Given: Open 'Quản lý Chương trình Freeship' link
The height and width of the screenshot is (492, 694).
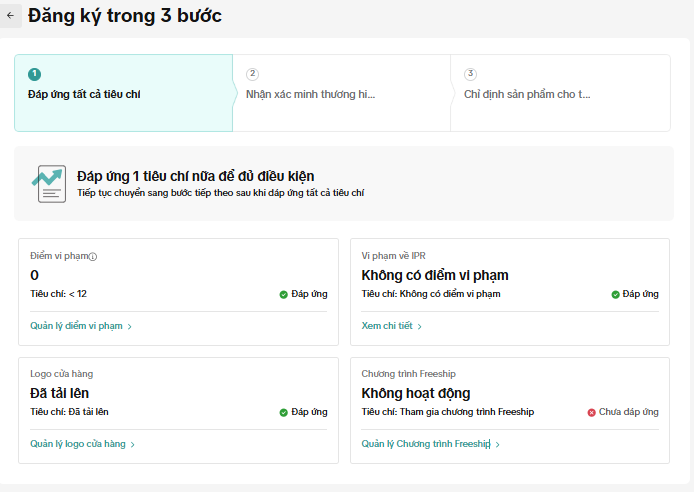Looking at the screenshot, I should [x=426, y=444].
